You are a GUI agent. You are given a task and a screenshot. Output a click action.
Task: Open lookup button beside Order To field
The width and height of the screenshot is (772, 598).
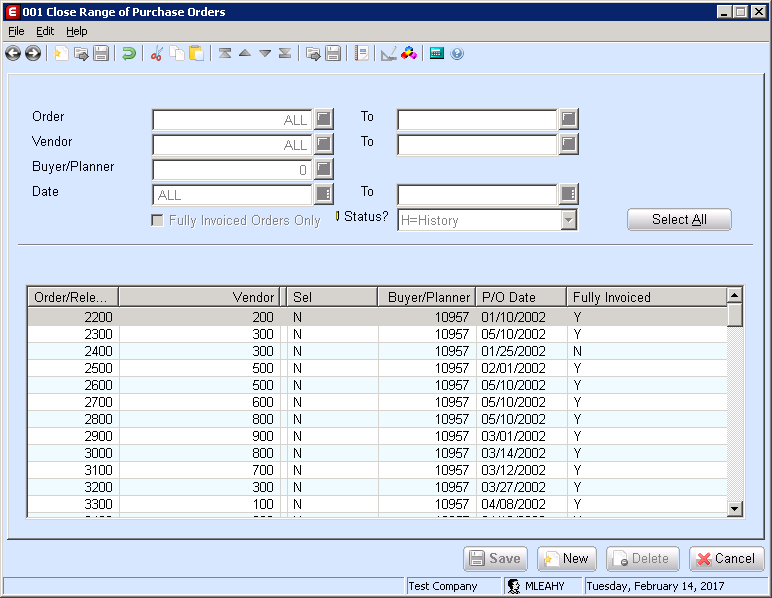tap(568, 119)
